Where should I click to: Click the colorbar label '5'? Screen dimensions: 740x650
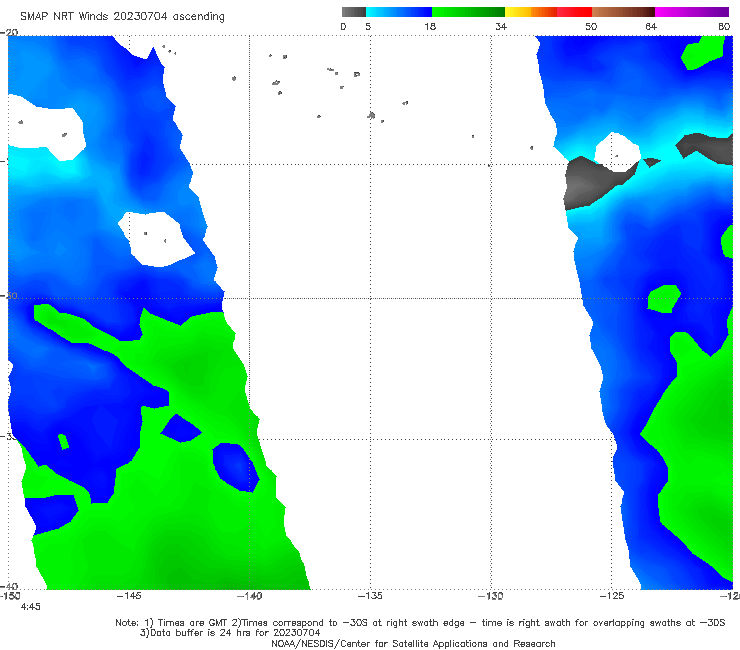(x=368, y=26)
